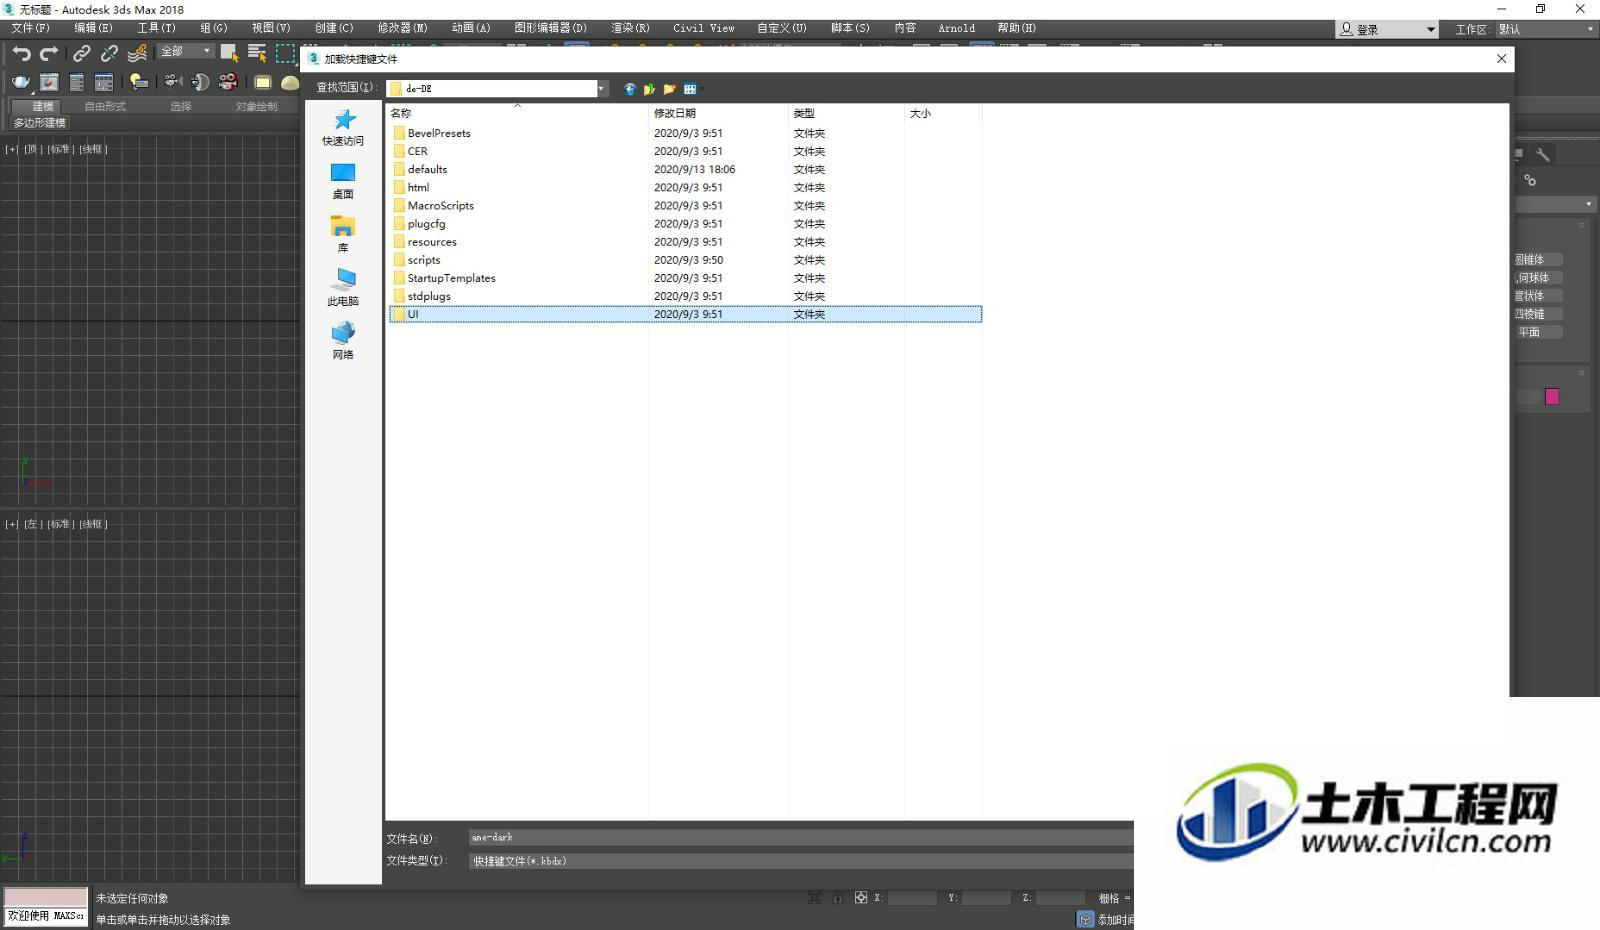Image resolution: width=1600 pixels, height=930 pixels.
Task: Go back to last folder visited
Action: coord(630,89)
